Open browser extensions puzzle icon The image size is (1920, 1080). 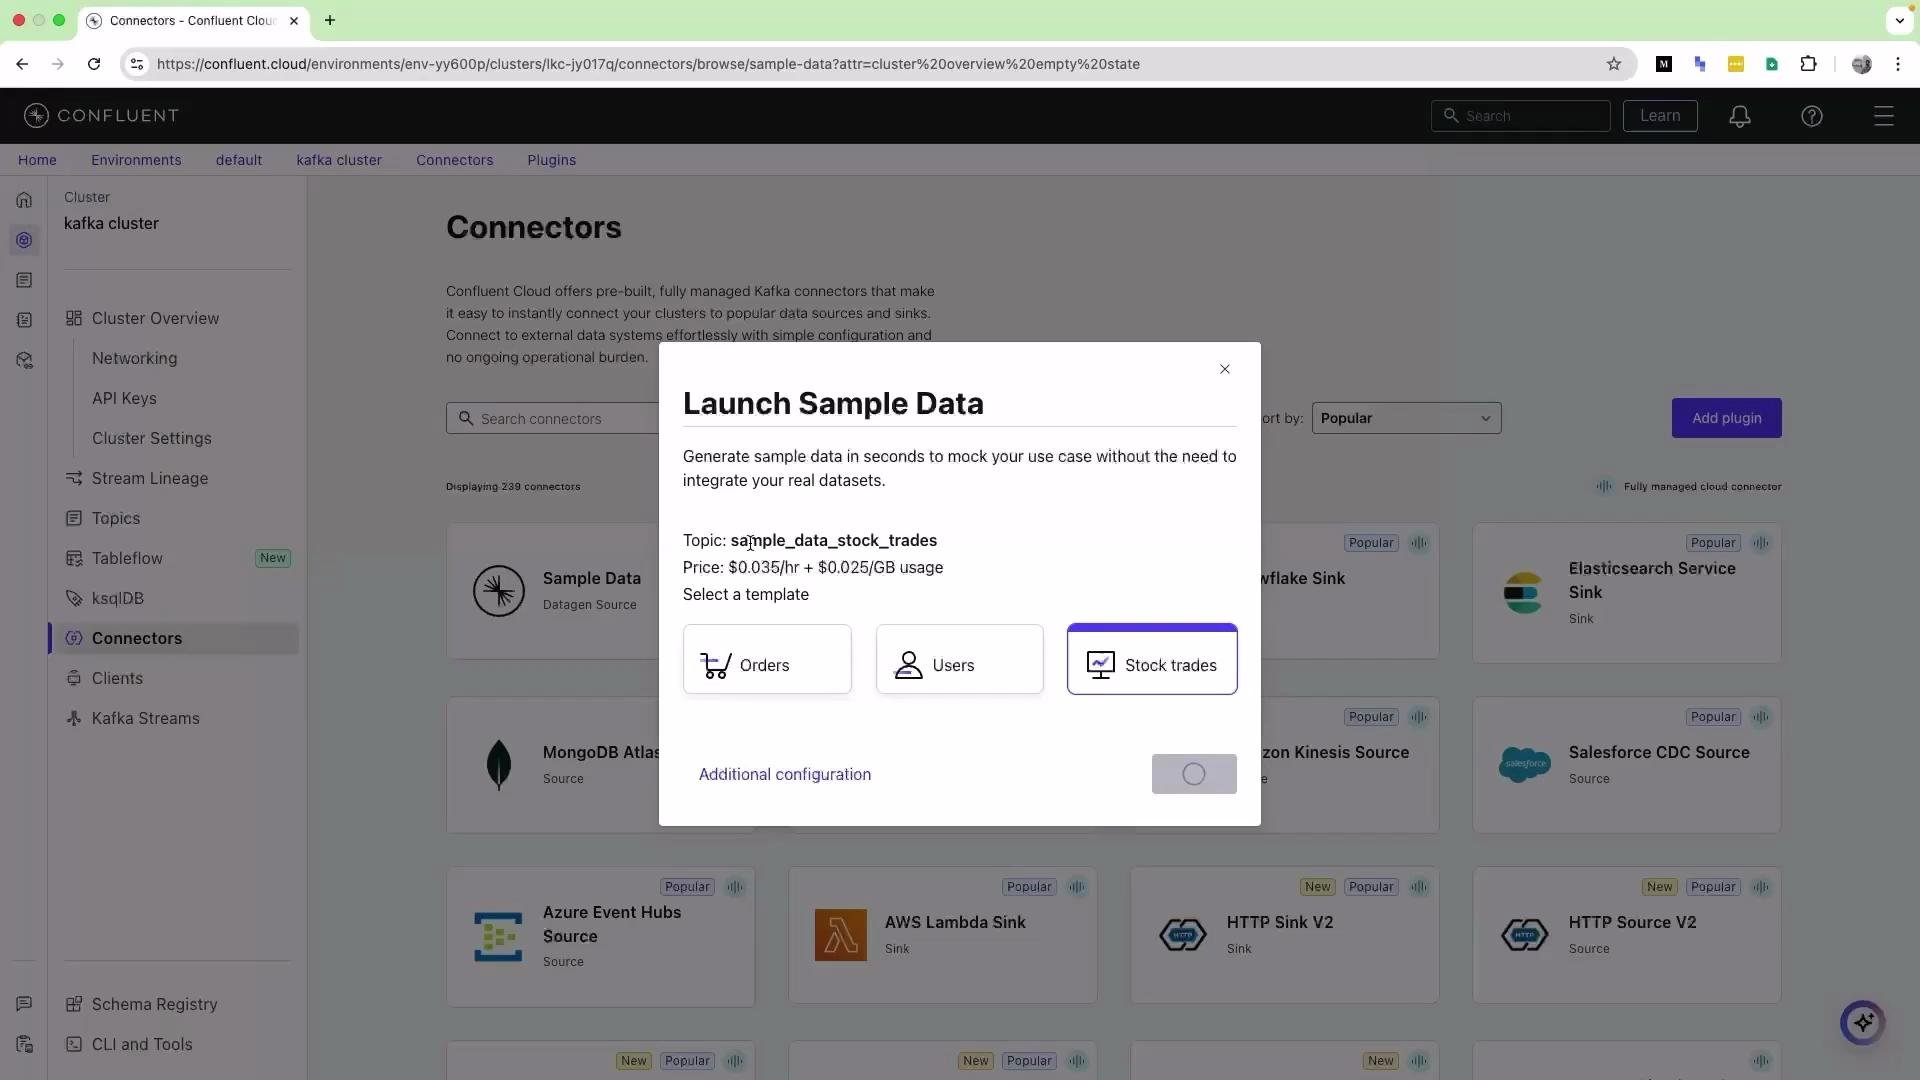click(x=1808, y=64)
